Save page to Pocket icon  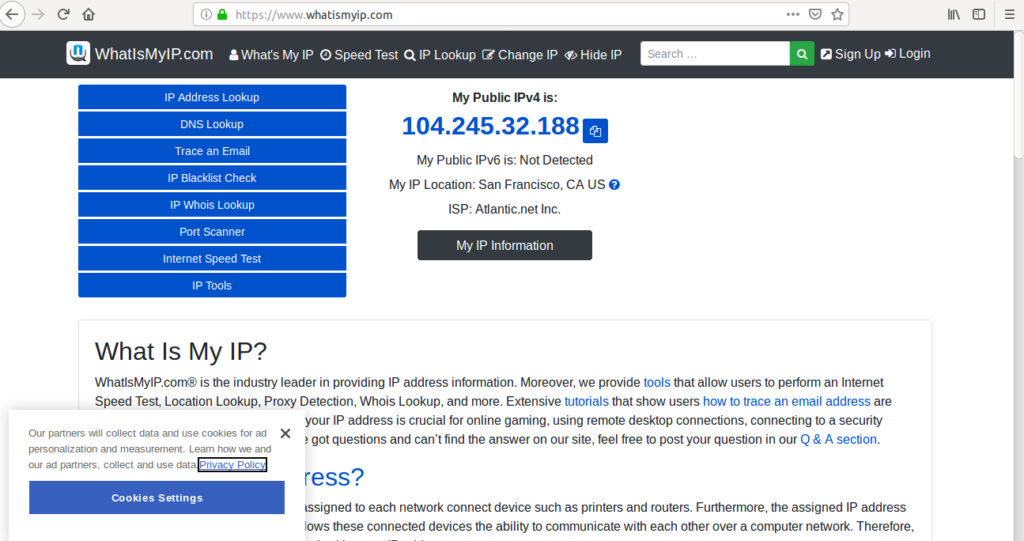pyautogui.click(x=815, y=14)
